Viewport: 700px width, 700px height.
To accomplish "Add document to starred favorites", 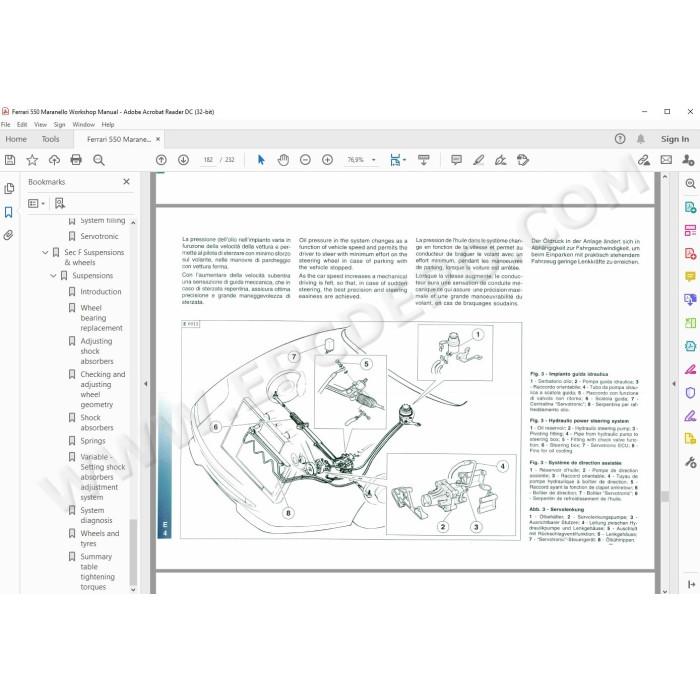I will point(32,160).
